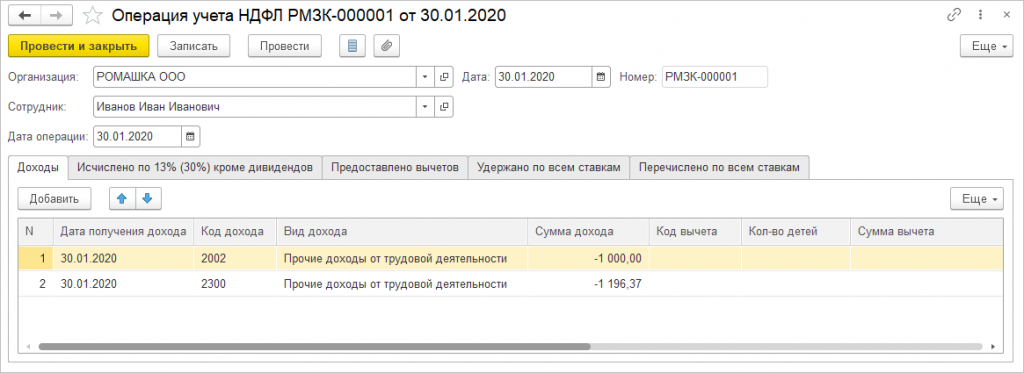Click Вид дохода cell in row 2300
The height and width of the screenshot is (373, 1024).
pos(402,284)
